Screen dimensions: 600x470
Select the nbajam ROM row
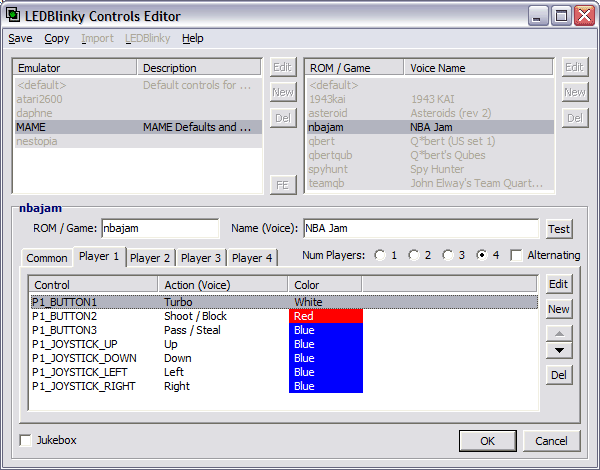pos(430,127)
